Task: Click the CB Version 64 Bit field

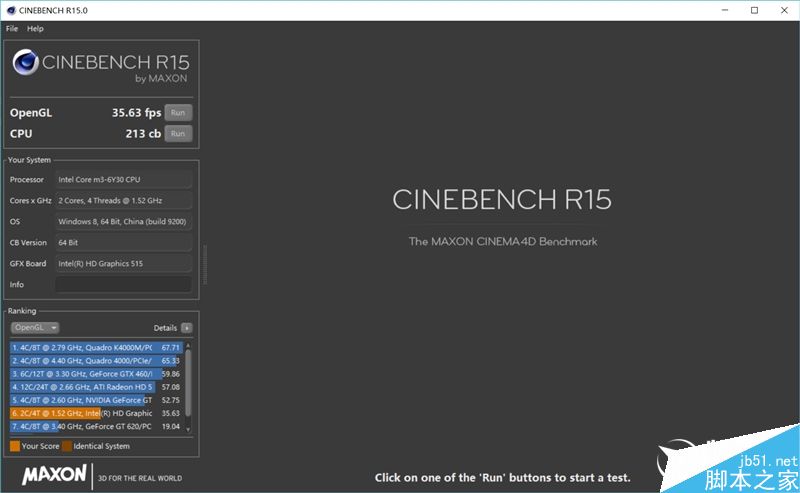Action: (x=123, y=242)
